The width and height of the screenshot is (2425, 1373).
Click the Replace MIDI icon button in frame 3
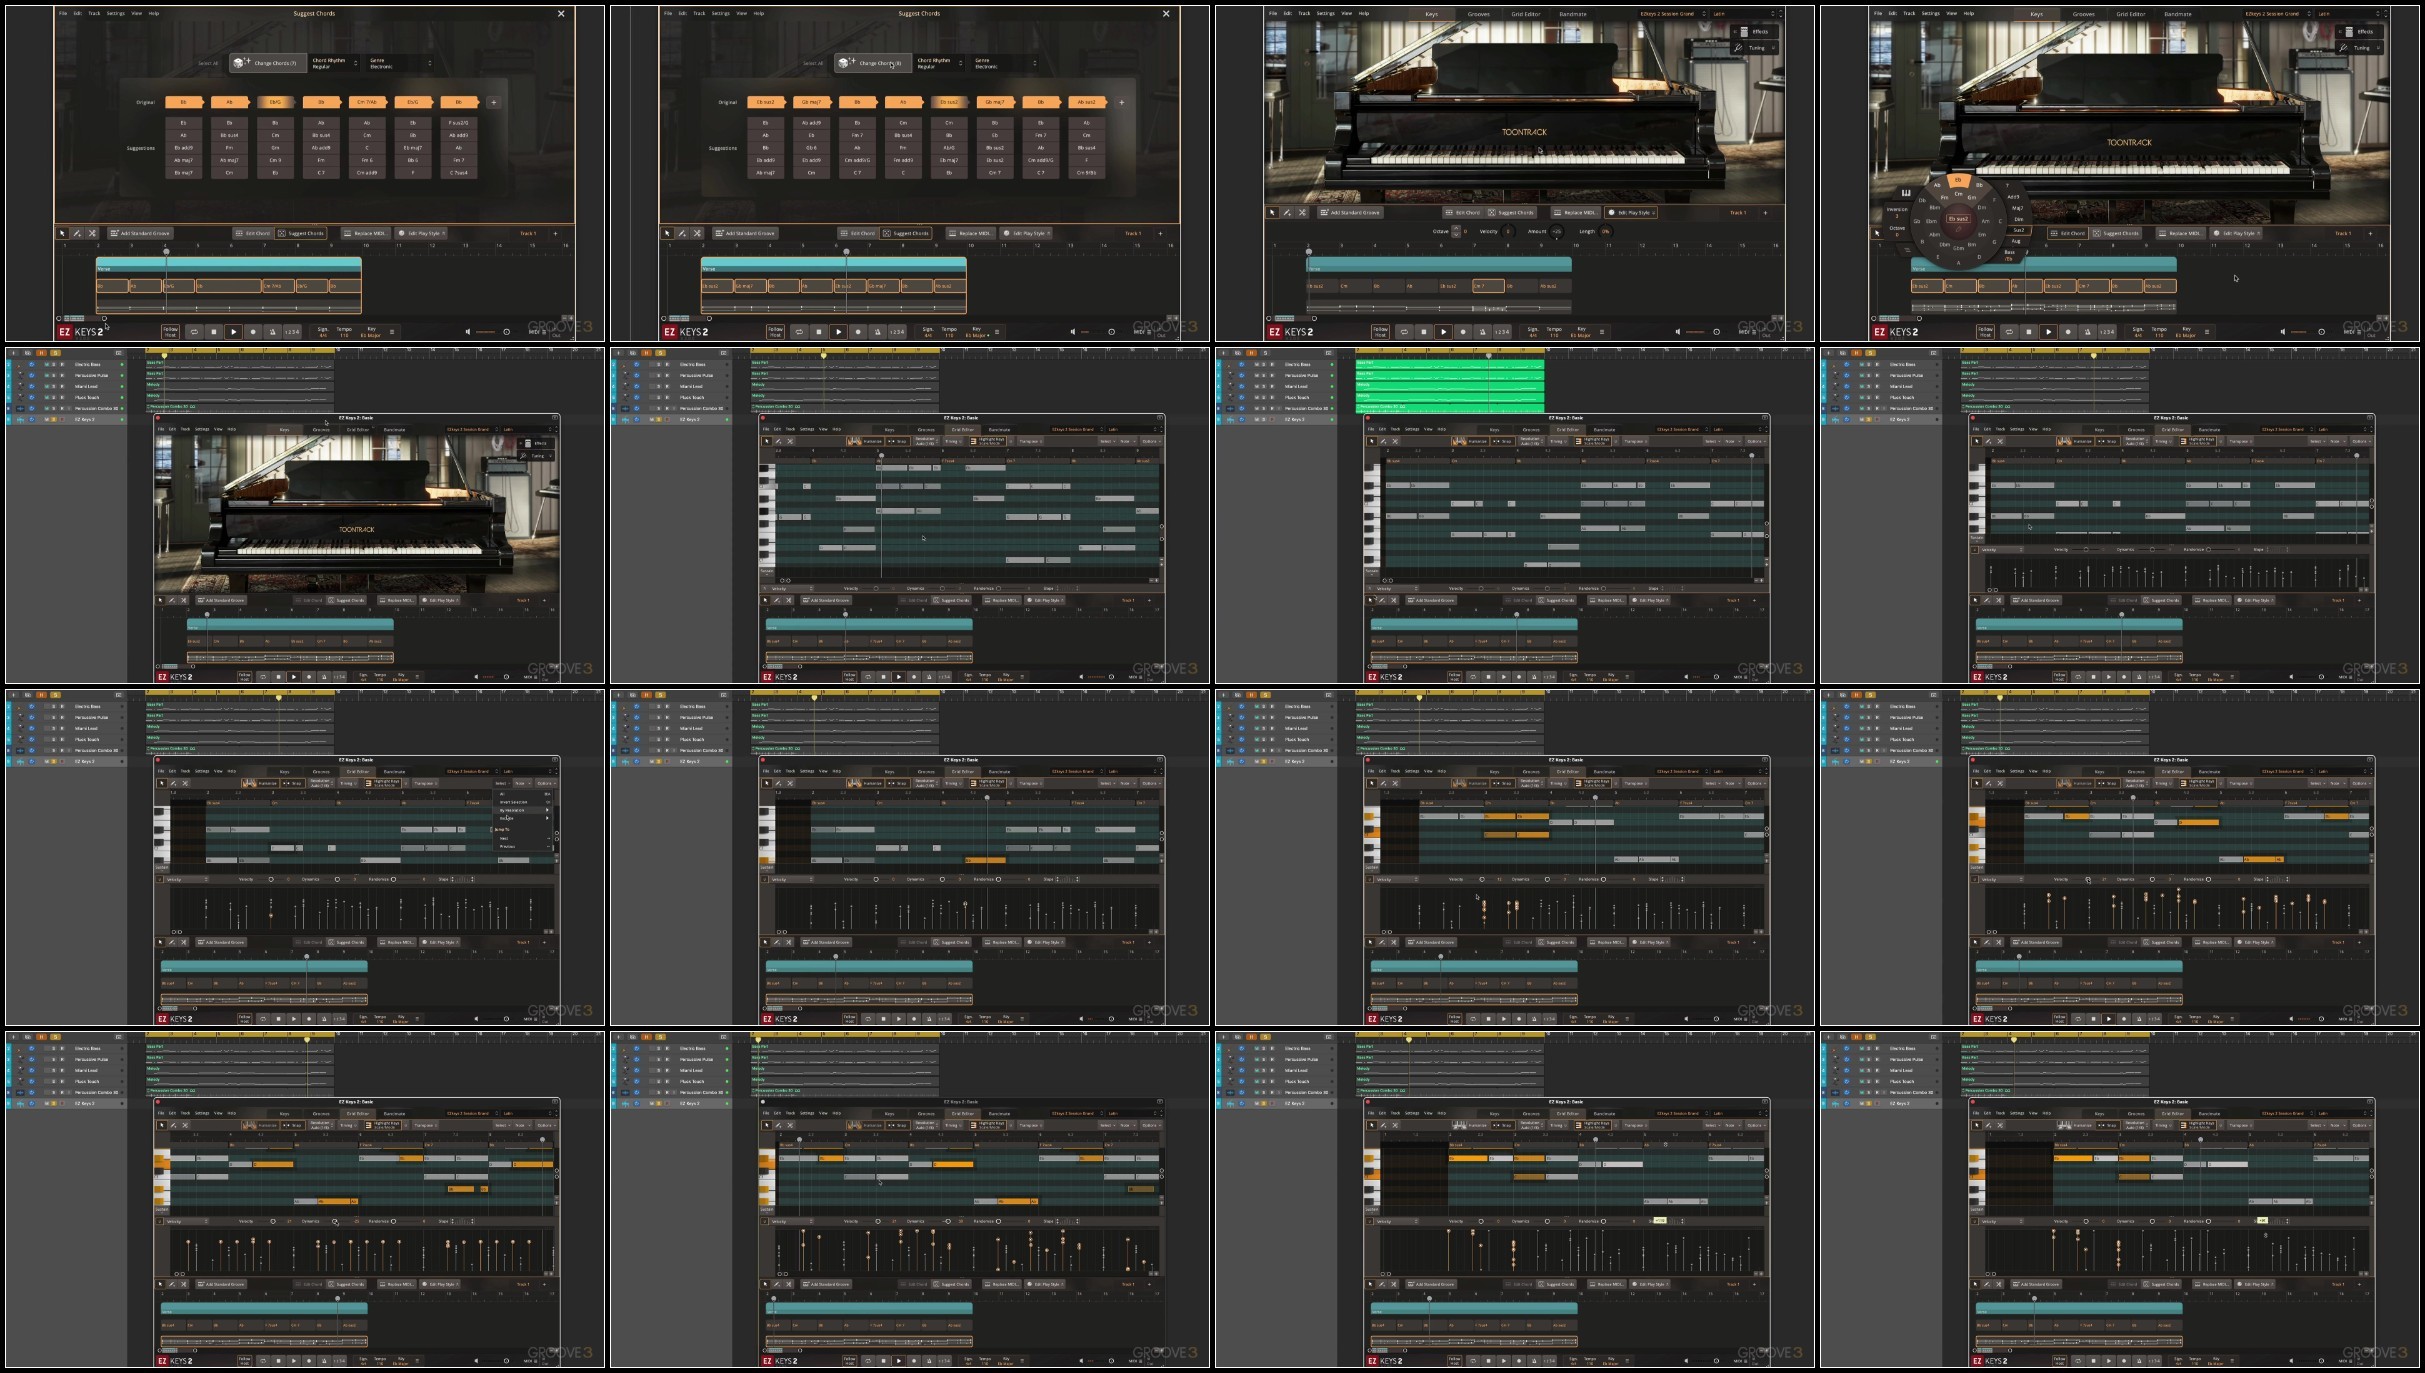click(x=1576, y=212)
